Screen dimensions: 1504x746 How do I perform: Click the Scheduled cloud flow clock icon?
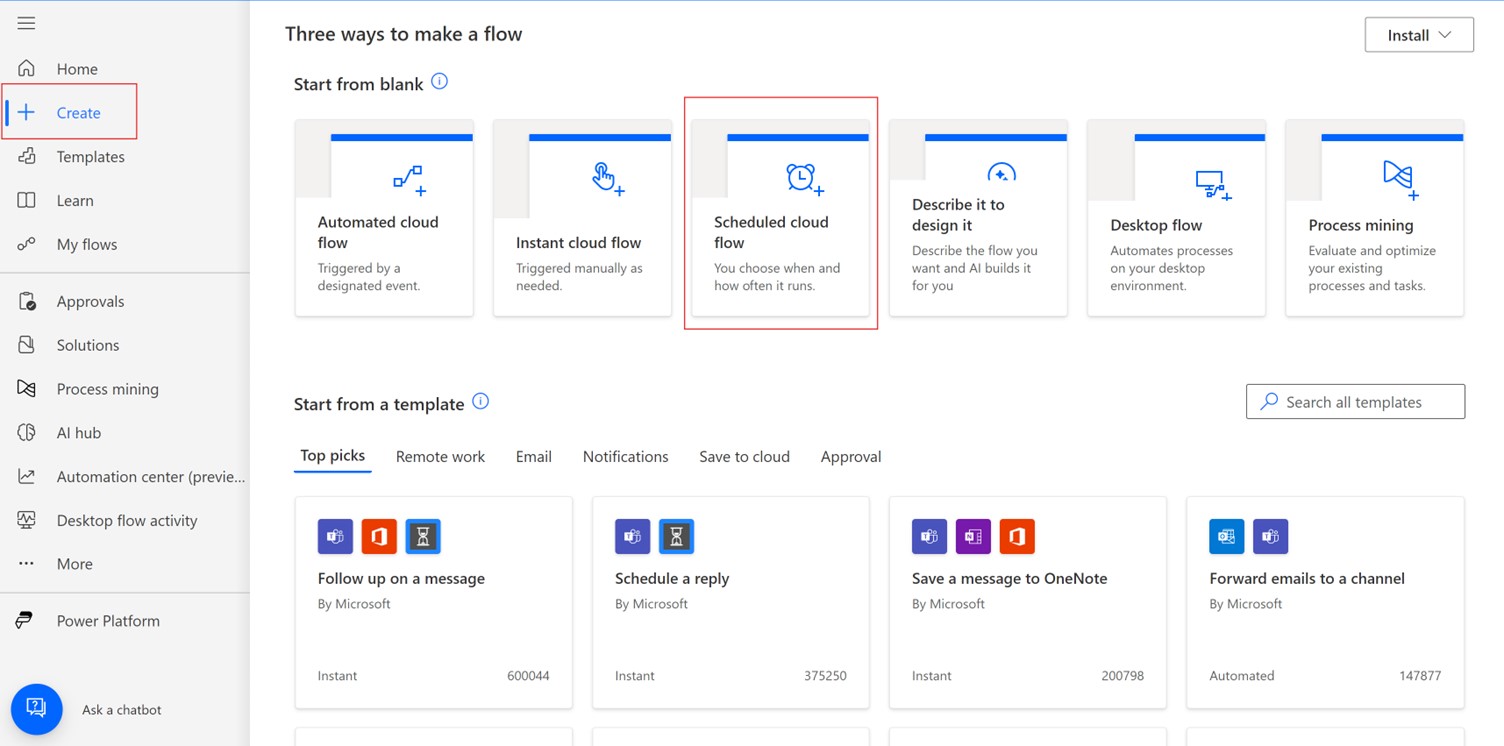click(x=805, y=178)
